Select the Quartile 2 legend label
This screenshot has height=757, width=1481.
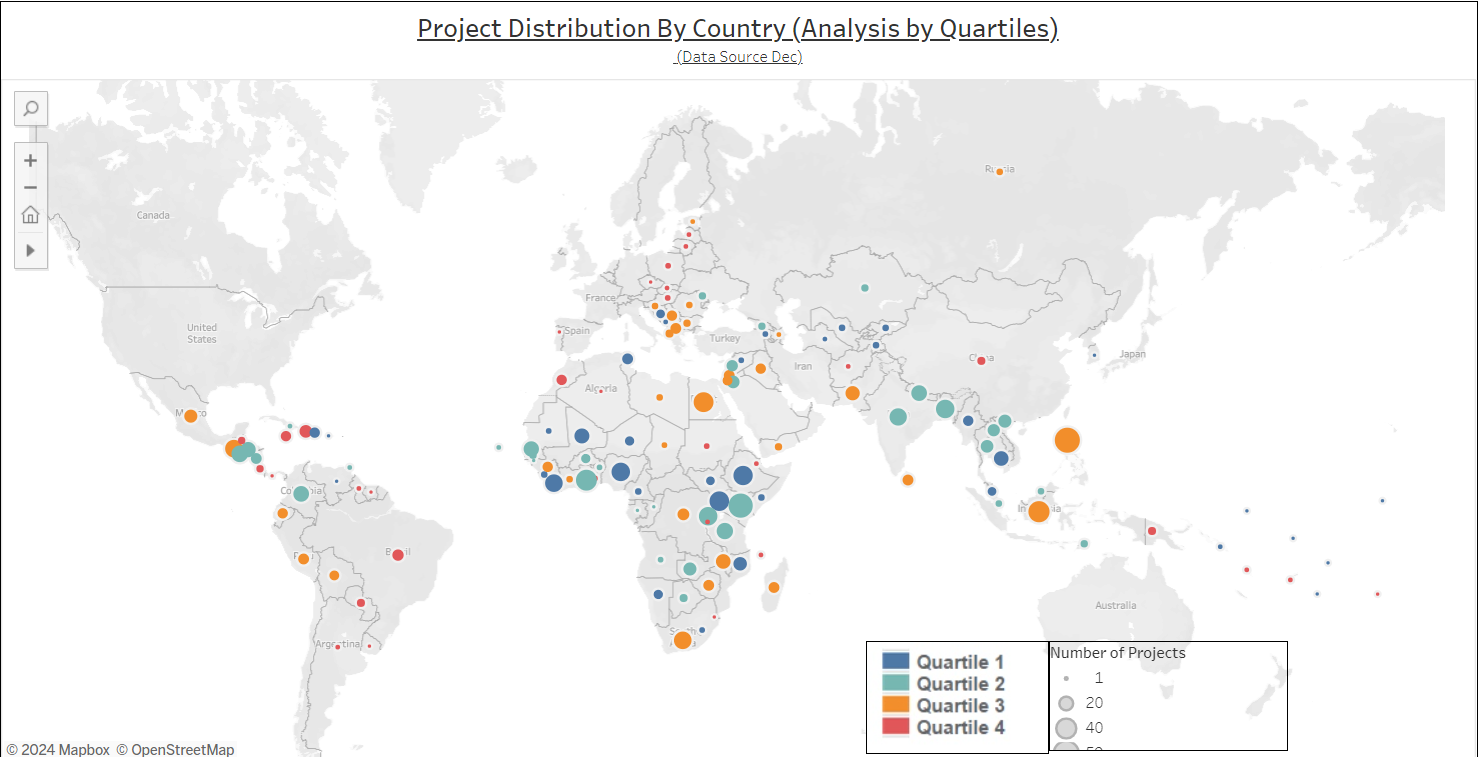(x=960, y=684)
